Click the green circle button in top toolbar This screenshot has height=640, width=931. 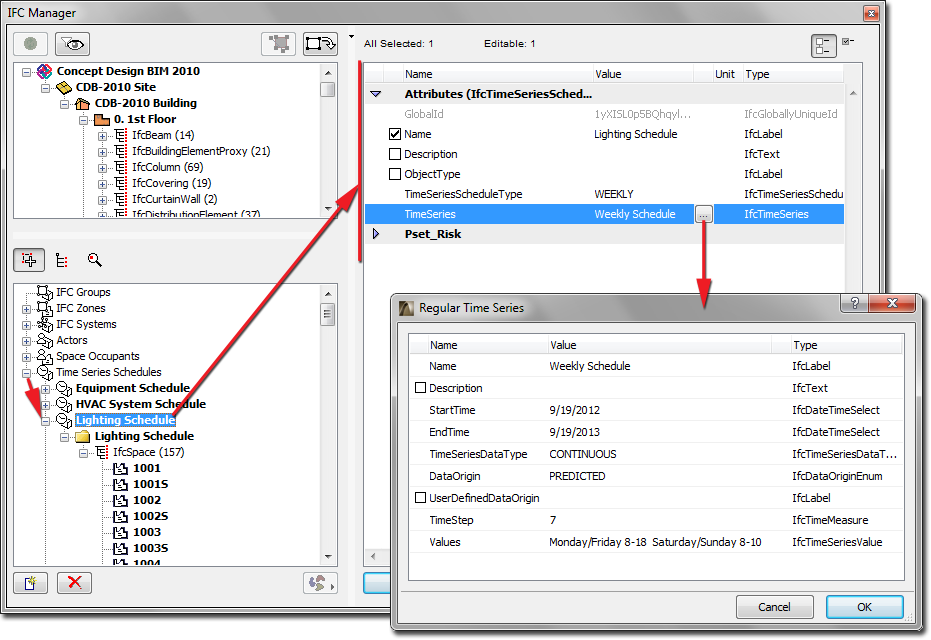point(30,44)
